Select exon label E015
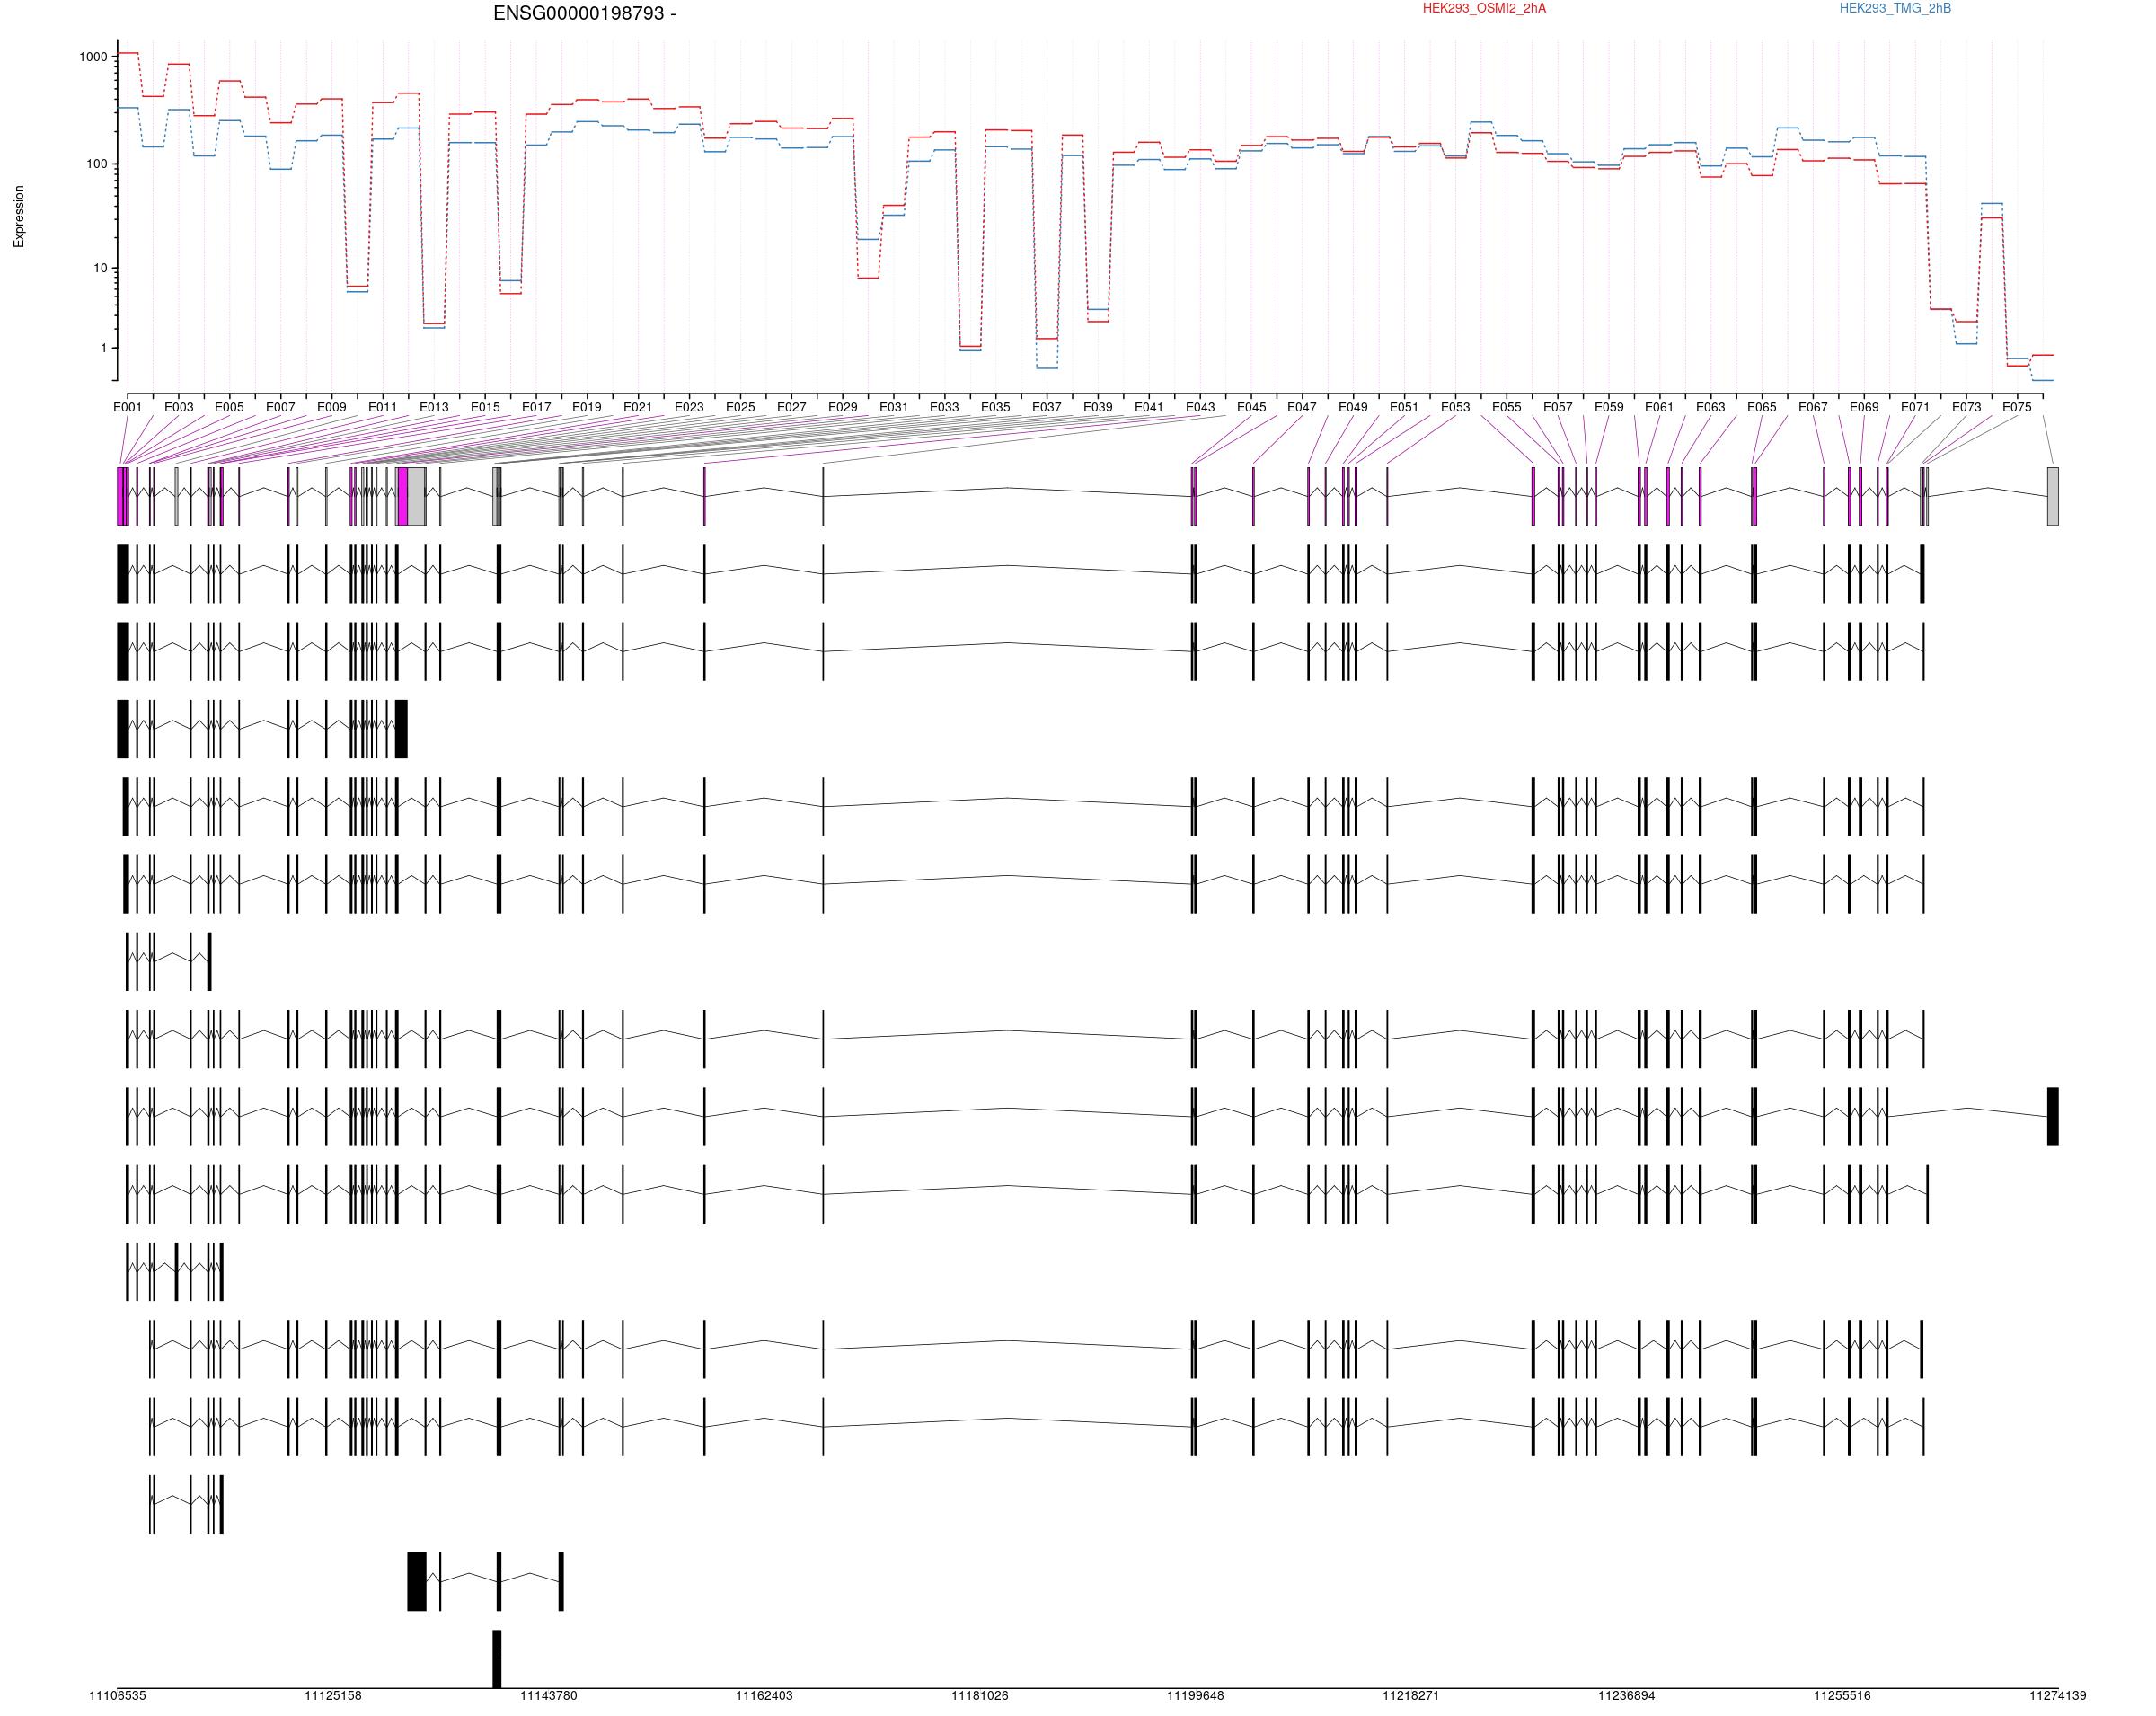The height and width of the screenshot is (1716, 2156). (485, 407)
